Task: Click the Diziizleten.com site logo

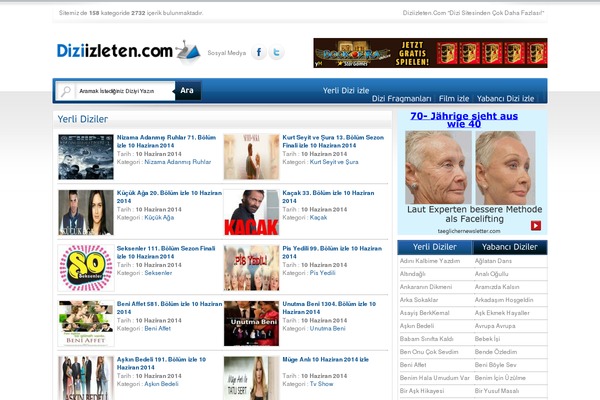Action: pos(128,52)
